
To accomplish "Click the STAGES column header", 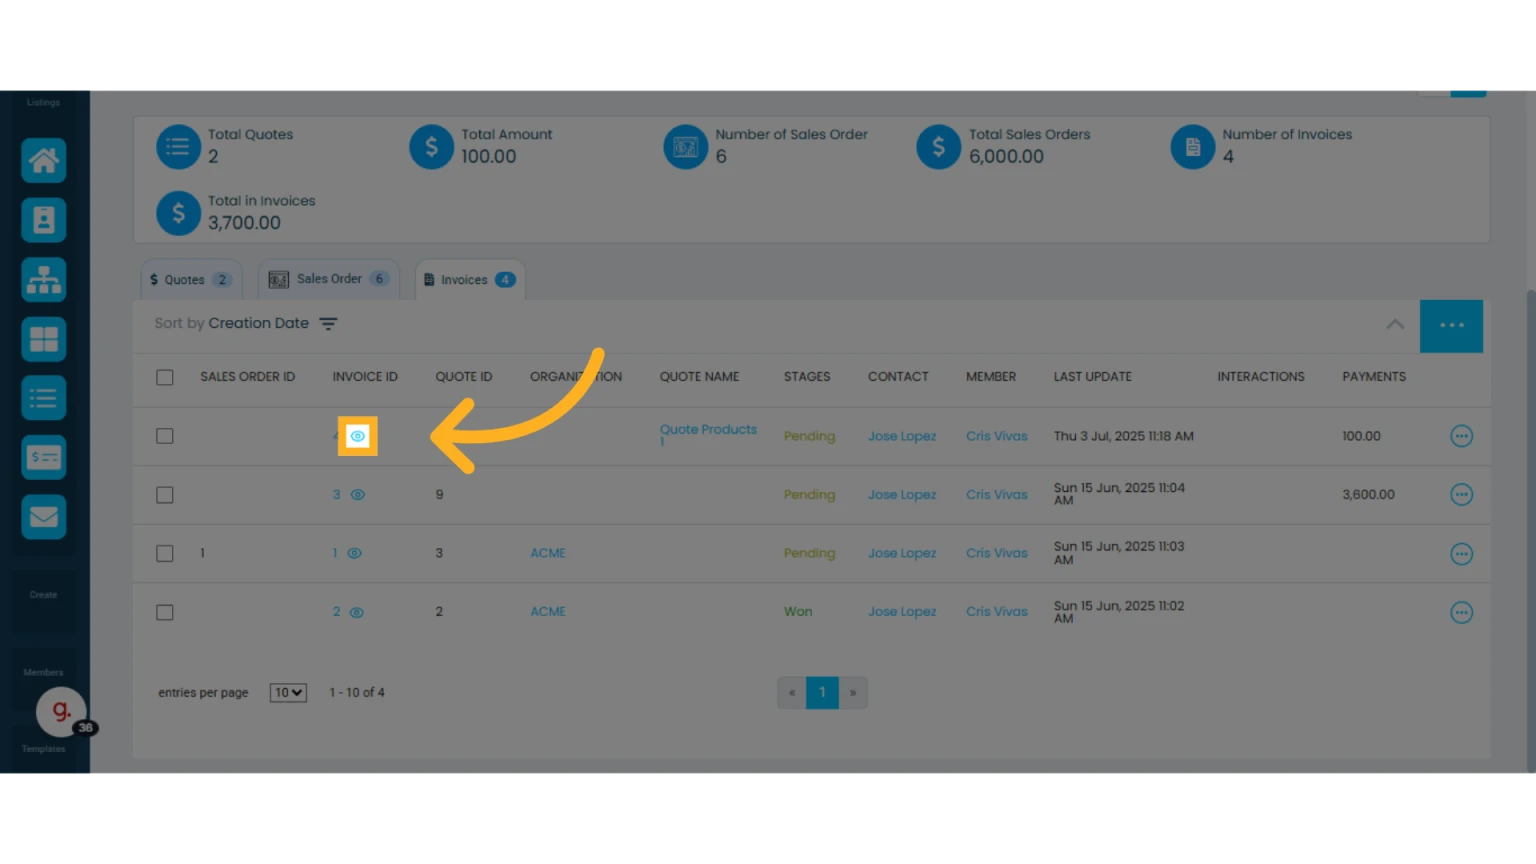I will click(807, 377).
